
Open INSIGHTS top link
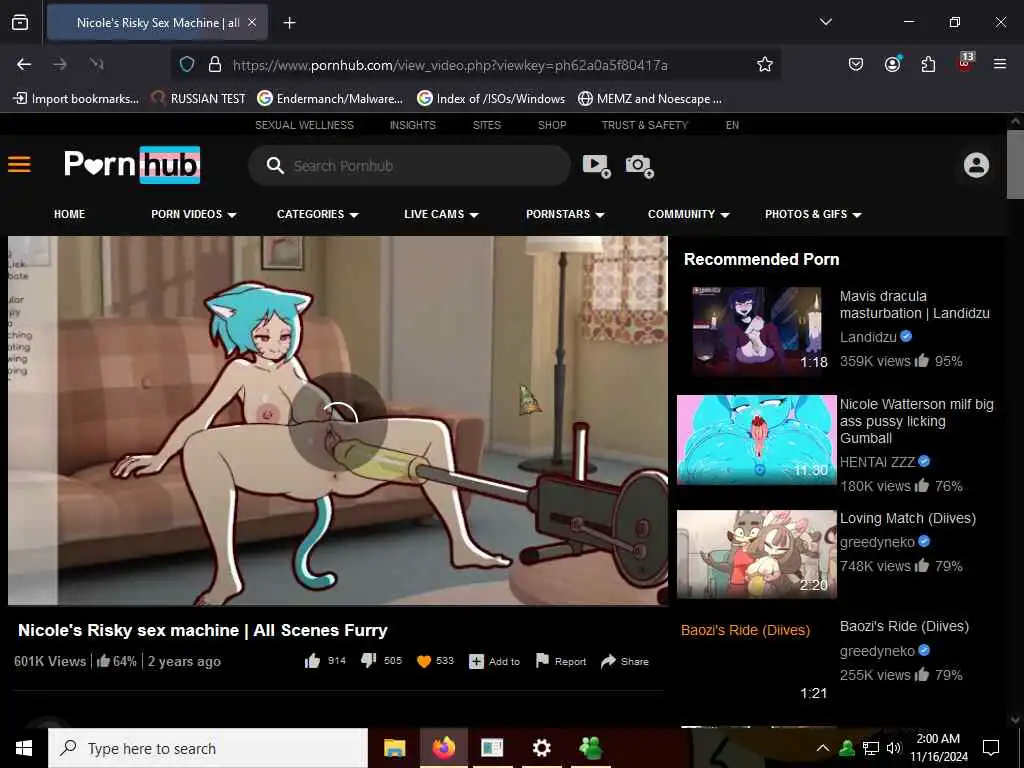(x=413, y=125)
